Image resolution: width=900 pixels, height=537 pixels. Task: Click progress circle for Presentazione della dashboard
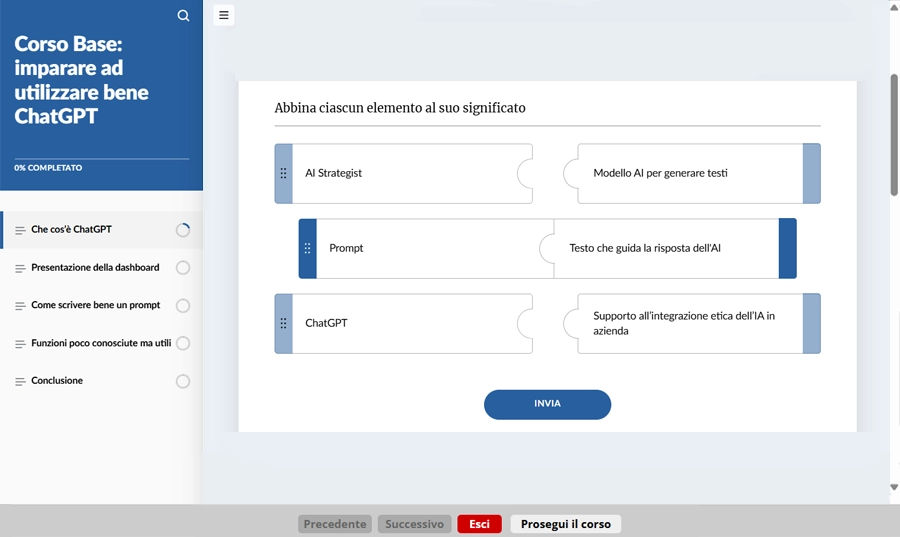[183, 268]
